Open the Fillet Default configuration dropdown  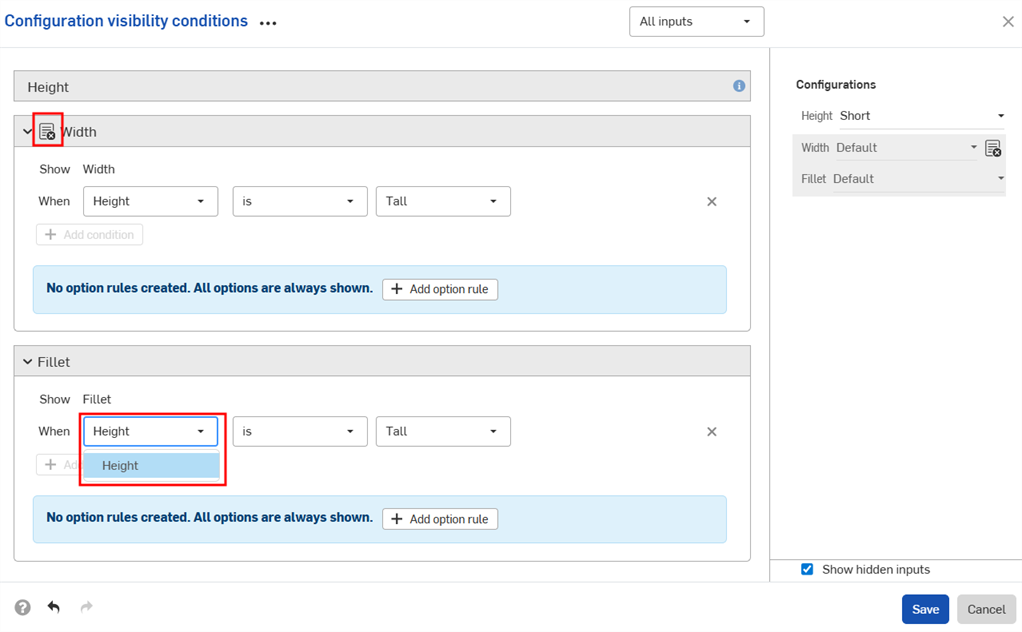click(x=918, y=179)
